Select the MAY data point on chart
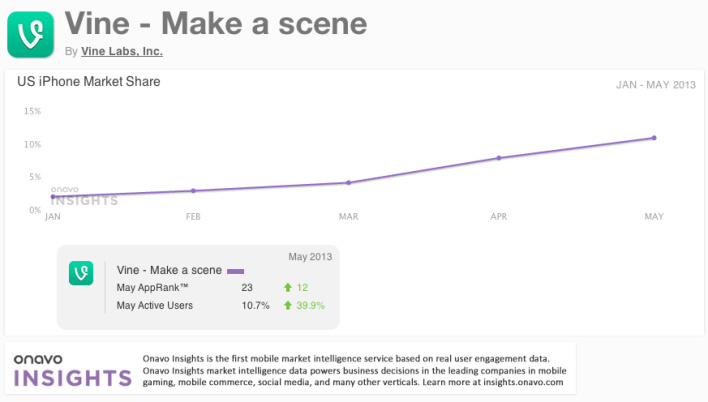 (x=654, y=138)
